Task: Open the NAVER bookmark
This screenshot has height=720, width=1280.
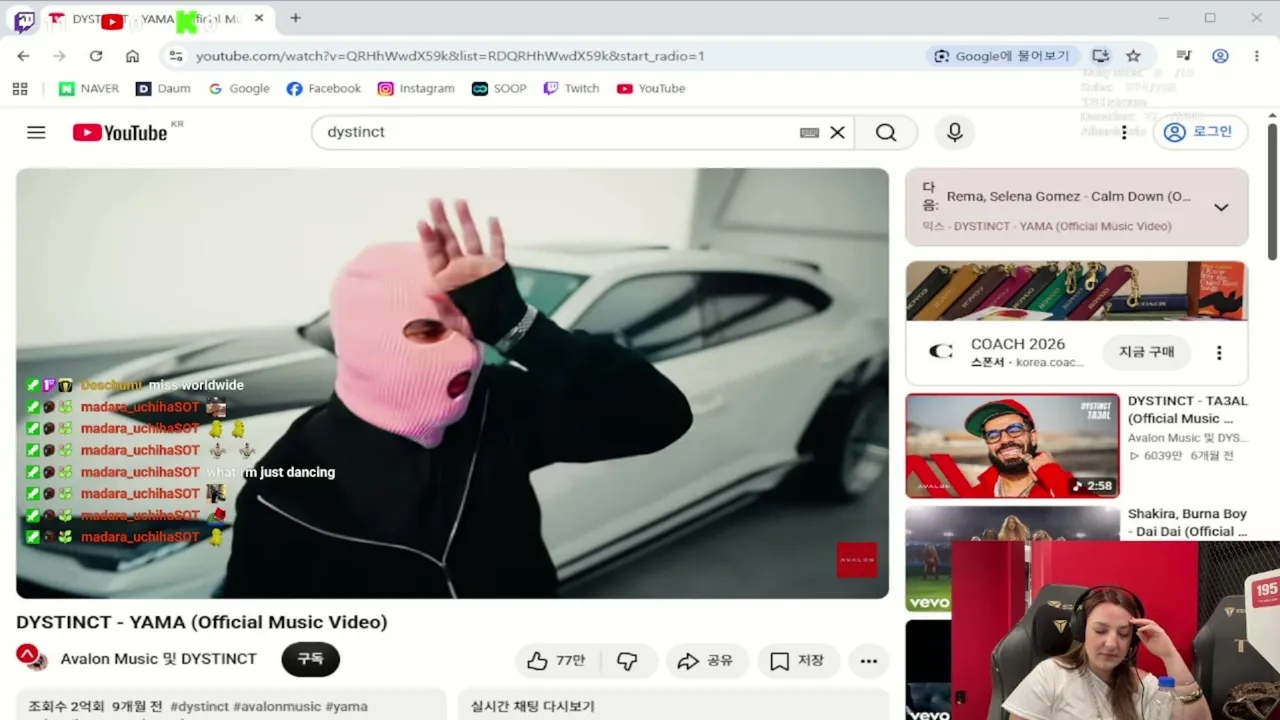Action: [x=89, y=89]
